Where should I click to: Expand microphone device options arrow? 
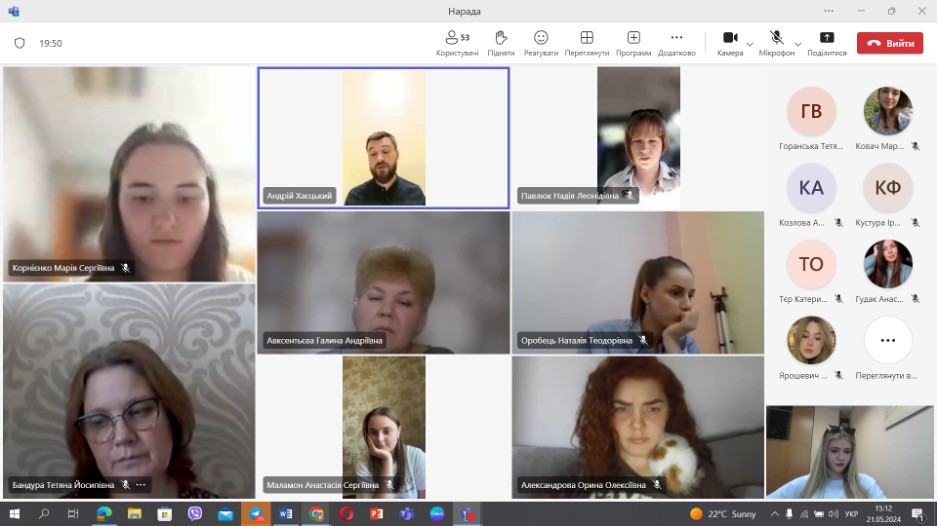coord(798,44)
